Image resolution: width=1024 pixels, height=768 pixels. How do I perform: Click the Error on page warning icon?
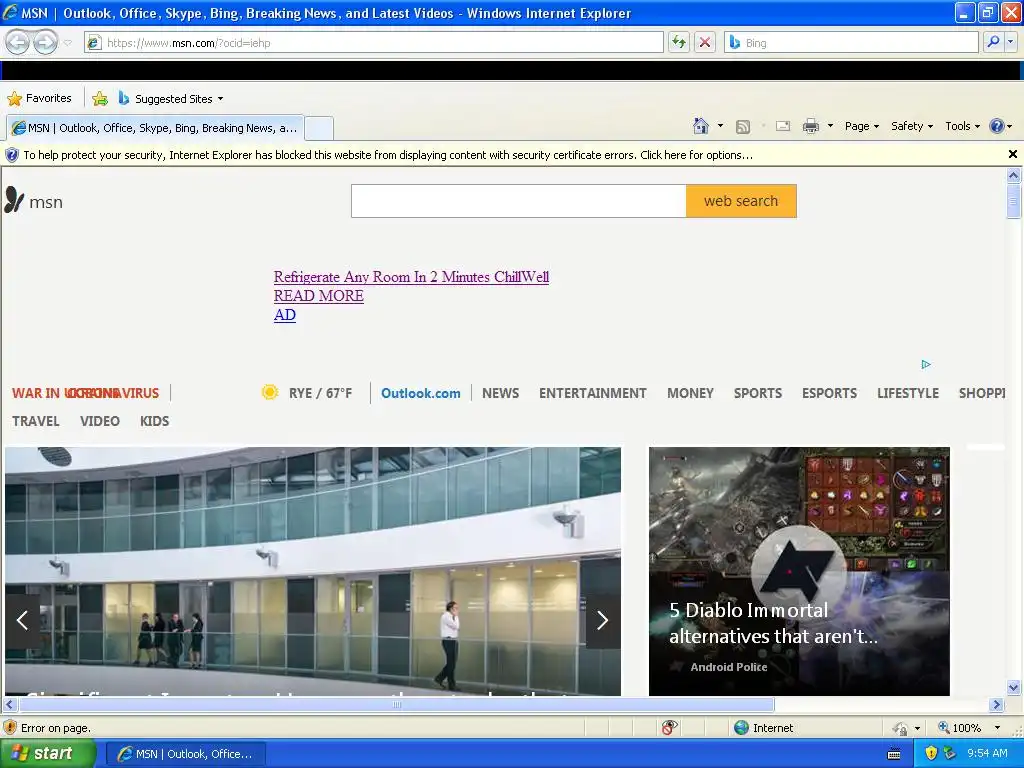pos(10,728)
